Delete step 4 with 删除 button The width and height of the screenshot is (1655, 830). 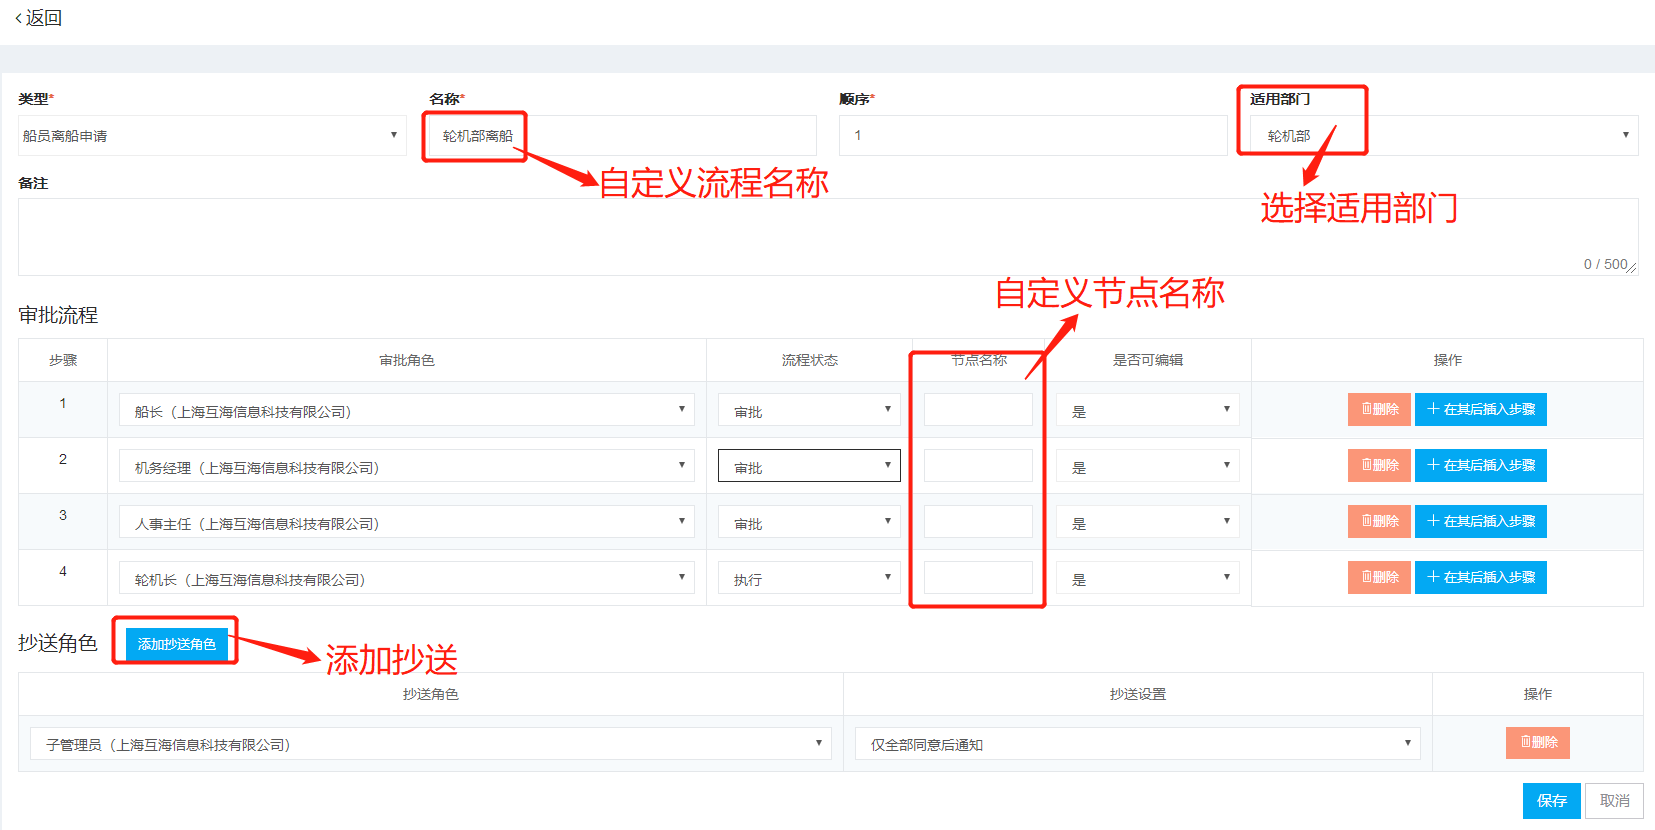tap(1379, 577)
